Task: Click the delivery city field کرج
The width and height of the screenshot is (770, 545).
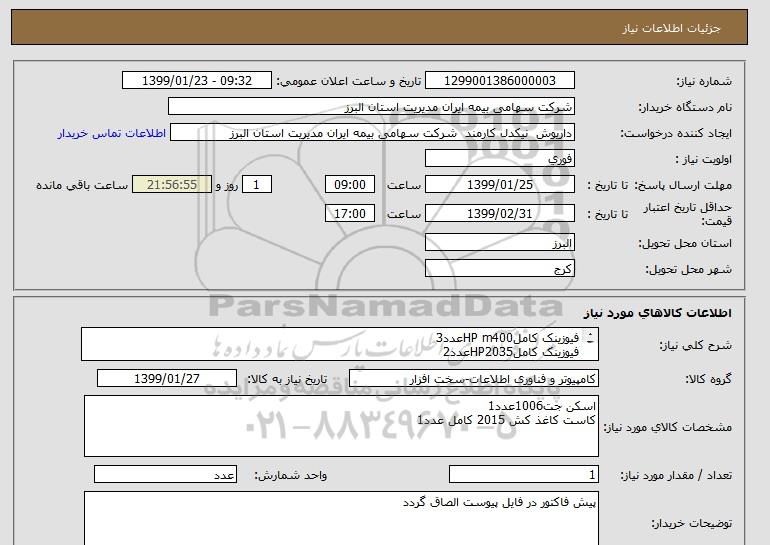Action: (499, 269)
